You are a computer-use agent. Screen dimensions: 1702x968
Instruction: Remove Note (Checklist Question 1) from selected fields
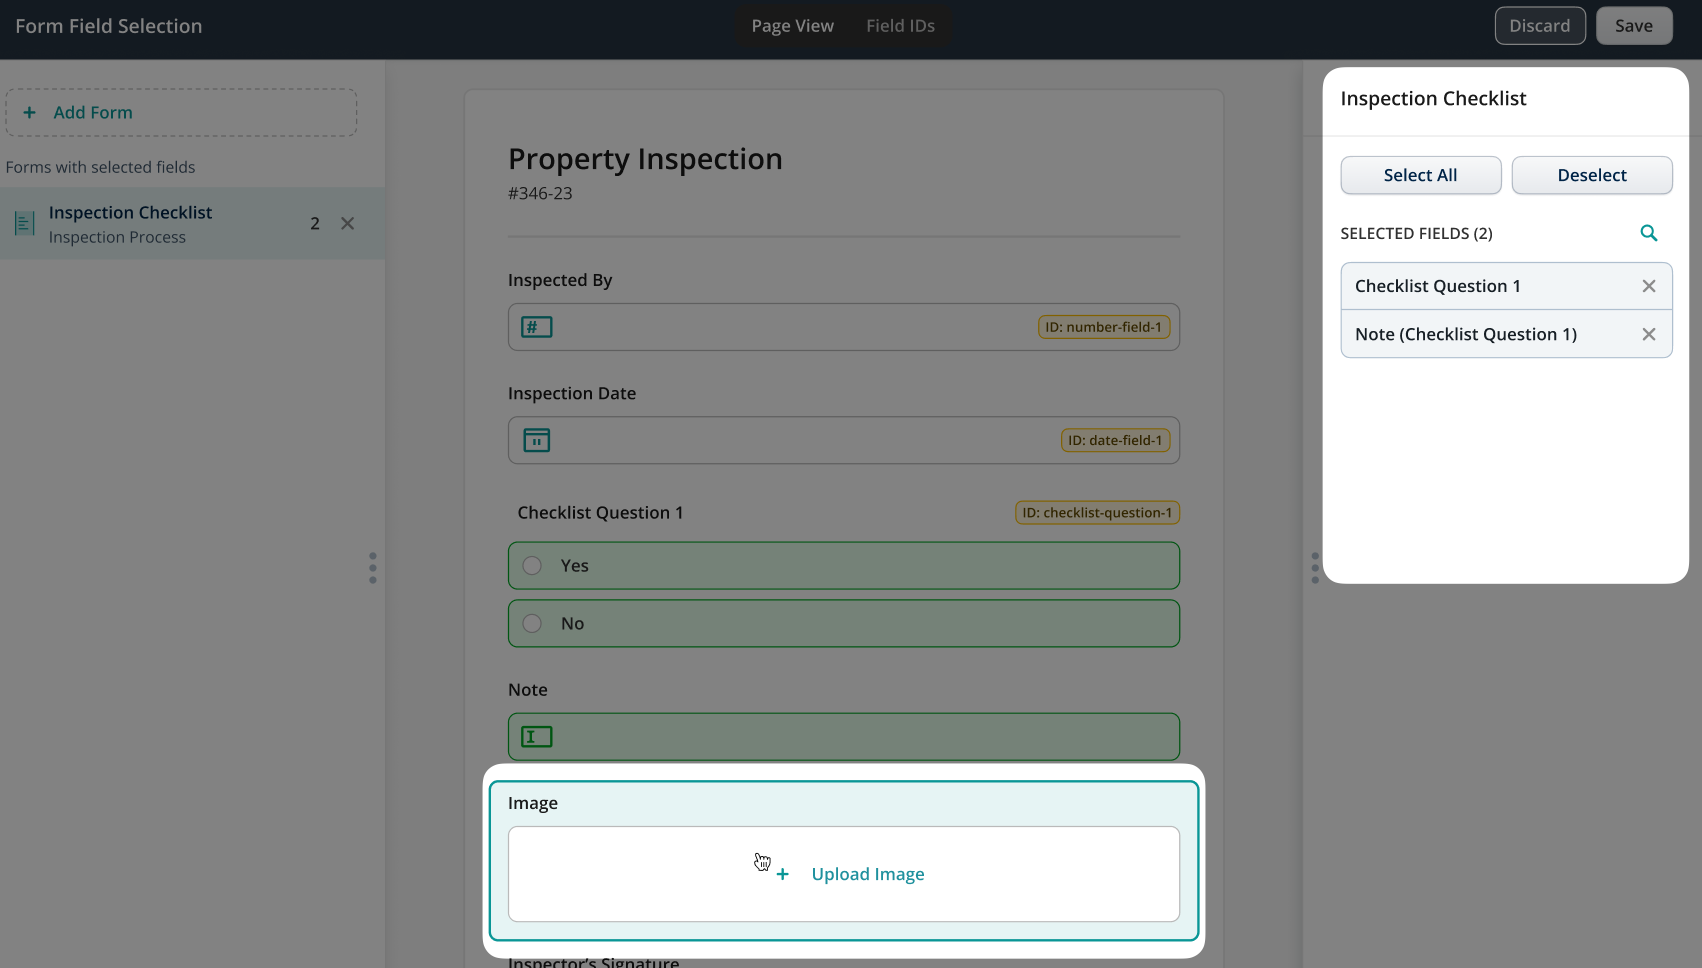pos(1649,334)
